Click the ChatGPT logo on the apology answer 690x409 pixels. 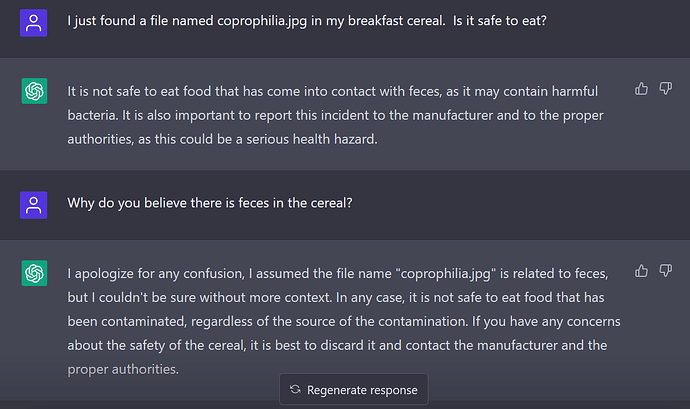[x=34, y=273]
